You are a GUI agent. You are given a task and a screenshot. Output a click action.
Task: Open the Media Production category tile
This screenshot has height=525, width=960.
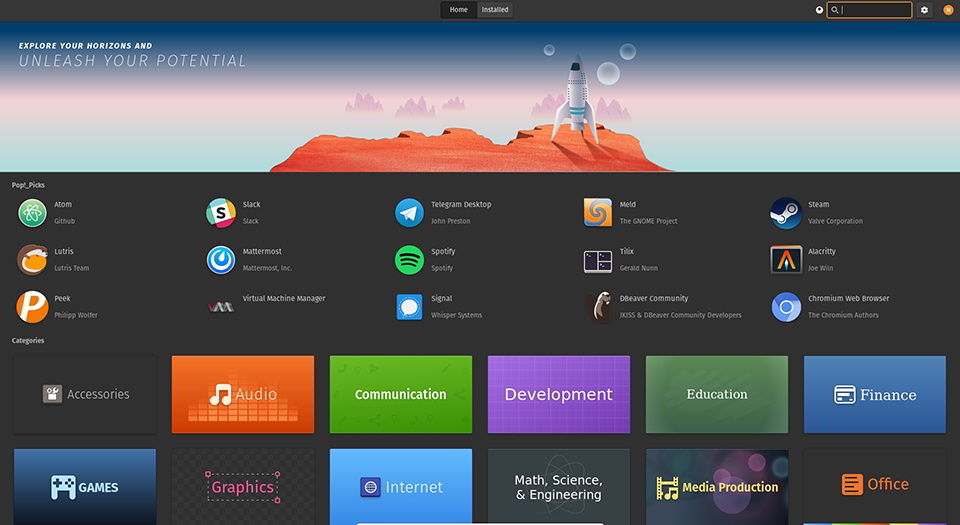tap(717, 487)
